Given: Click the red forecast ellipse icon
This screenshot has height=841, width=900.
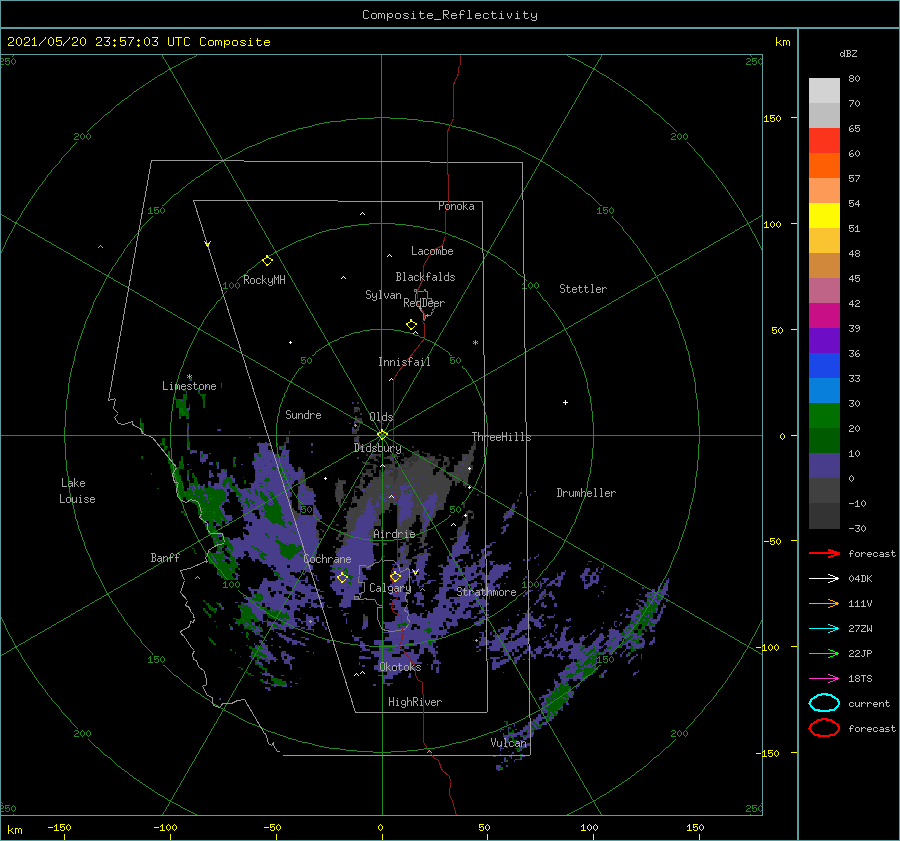Looking at the screenshot, I should tap(824, 728).
